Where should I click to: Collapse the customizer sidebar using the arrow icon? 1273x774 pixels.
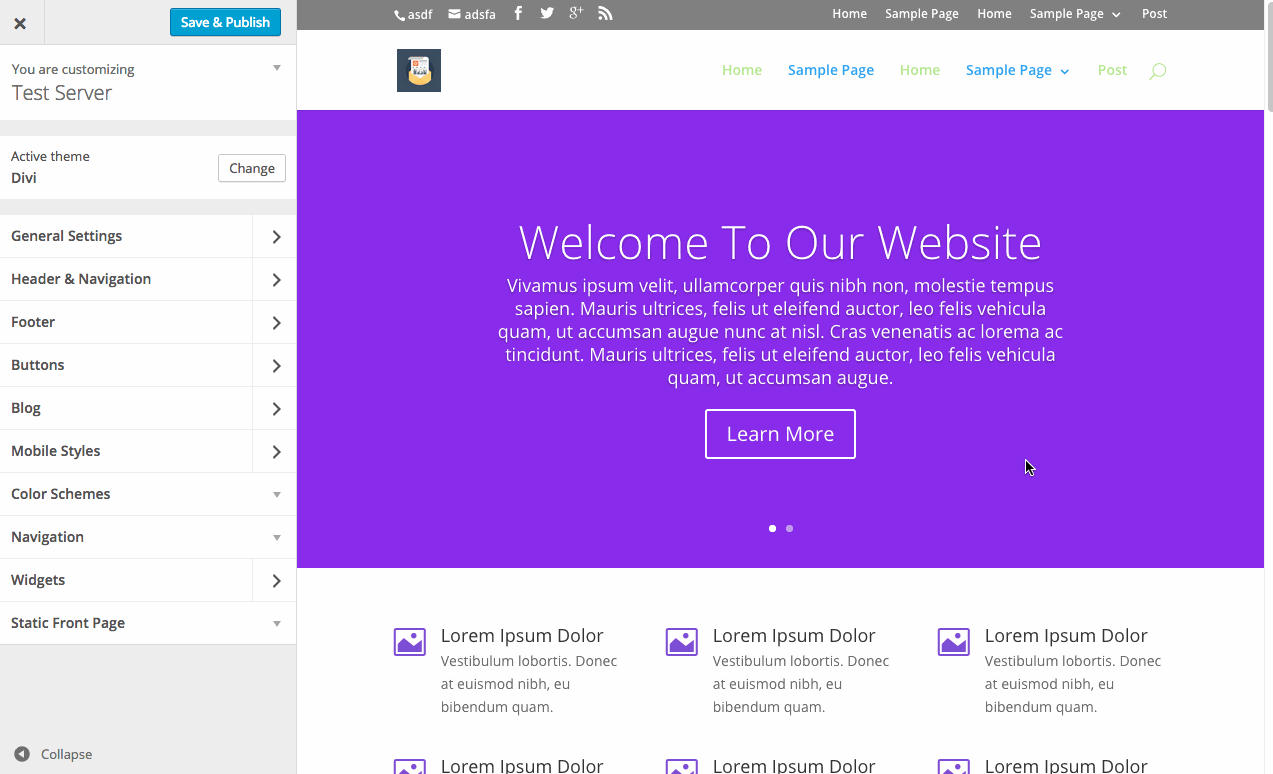pos(23,754)
